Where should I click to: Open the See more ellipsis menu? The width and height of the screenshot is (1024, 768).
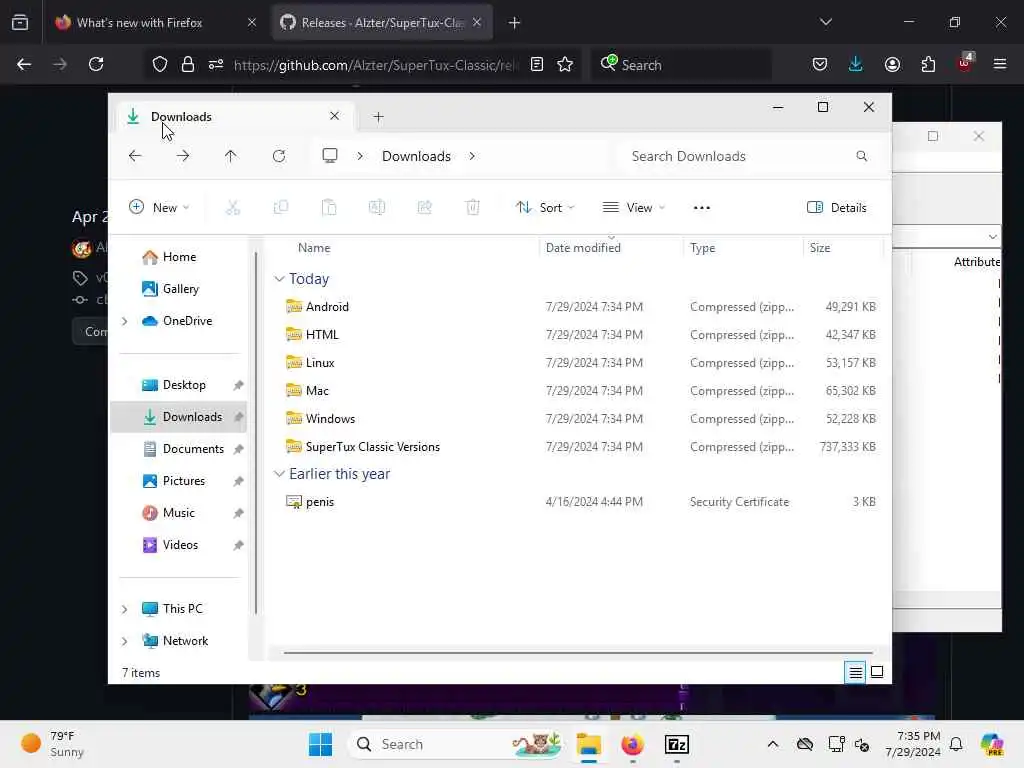point(701,208)
